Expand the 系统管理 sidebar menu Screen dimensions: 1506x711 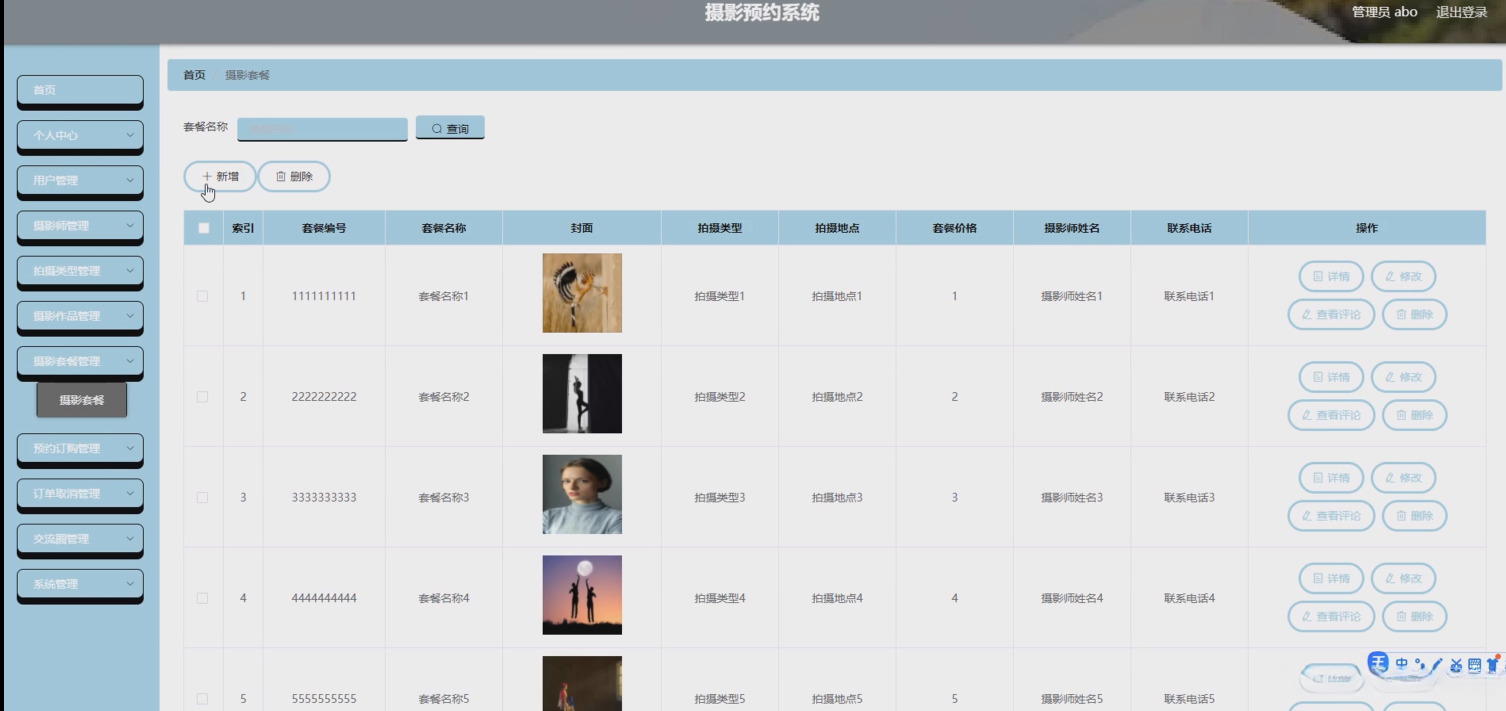tap(80, 584)
